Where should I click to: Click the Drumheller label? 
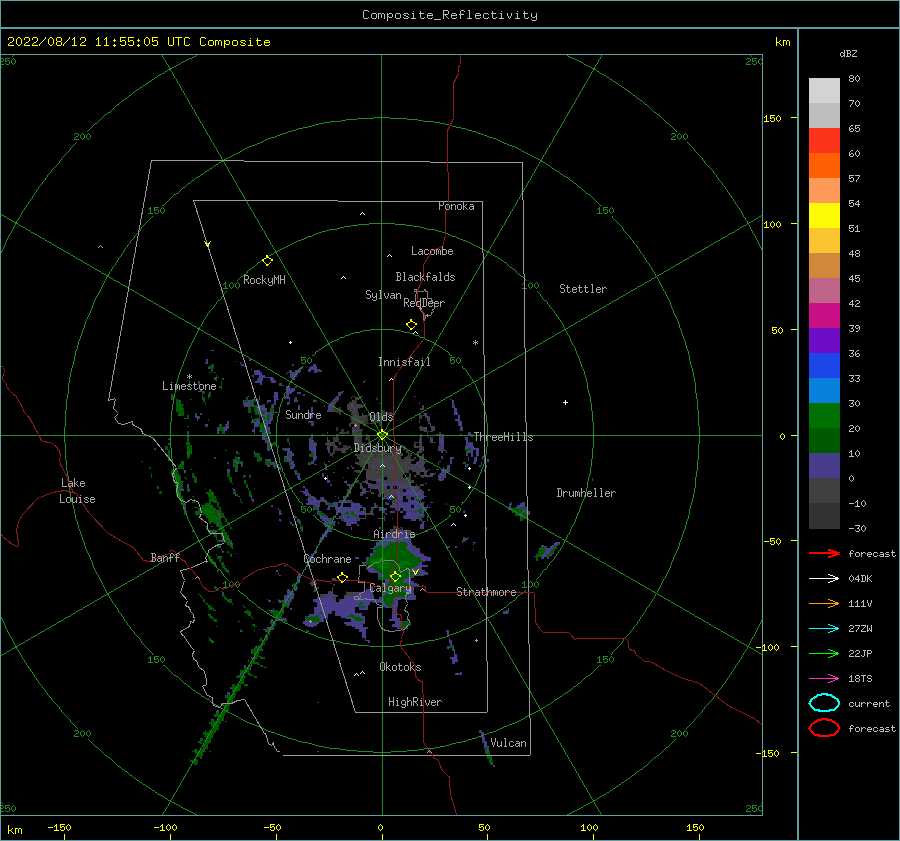(x=586, y=493)
